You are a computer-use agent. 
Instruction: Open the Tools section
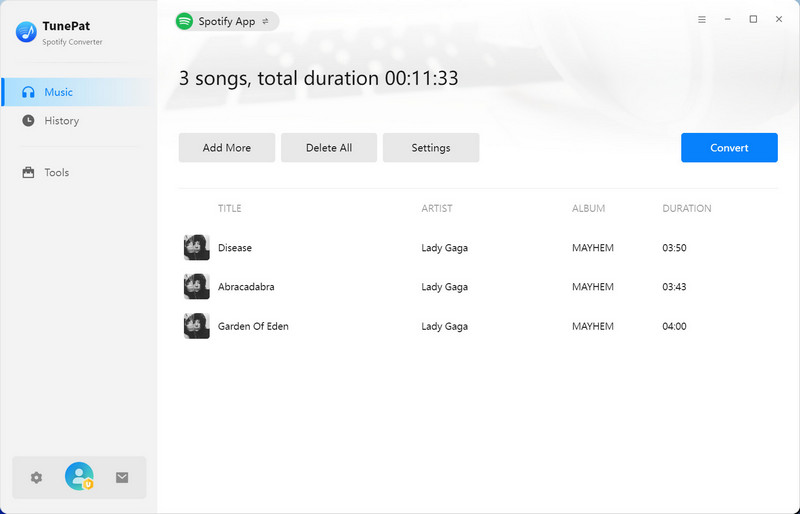pyautogui.click(x=56, y=173)
